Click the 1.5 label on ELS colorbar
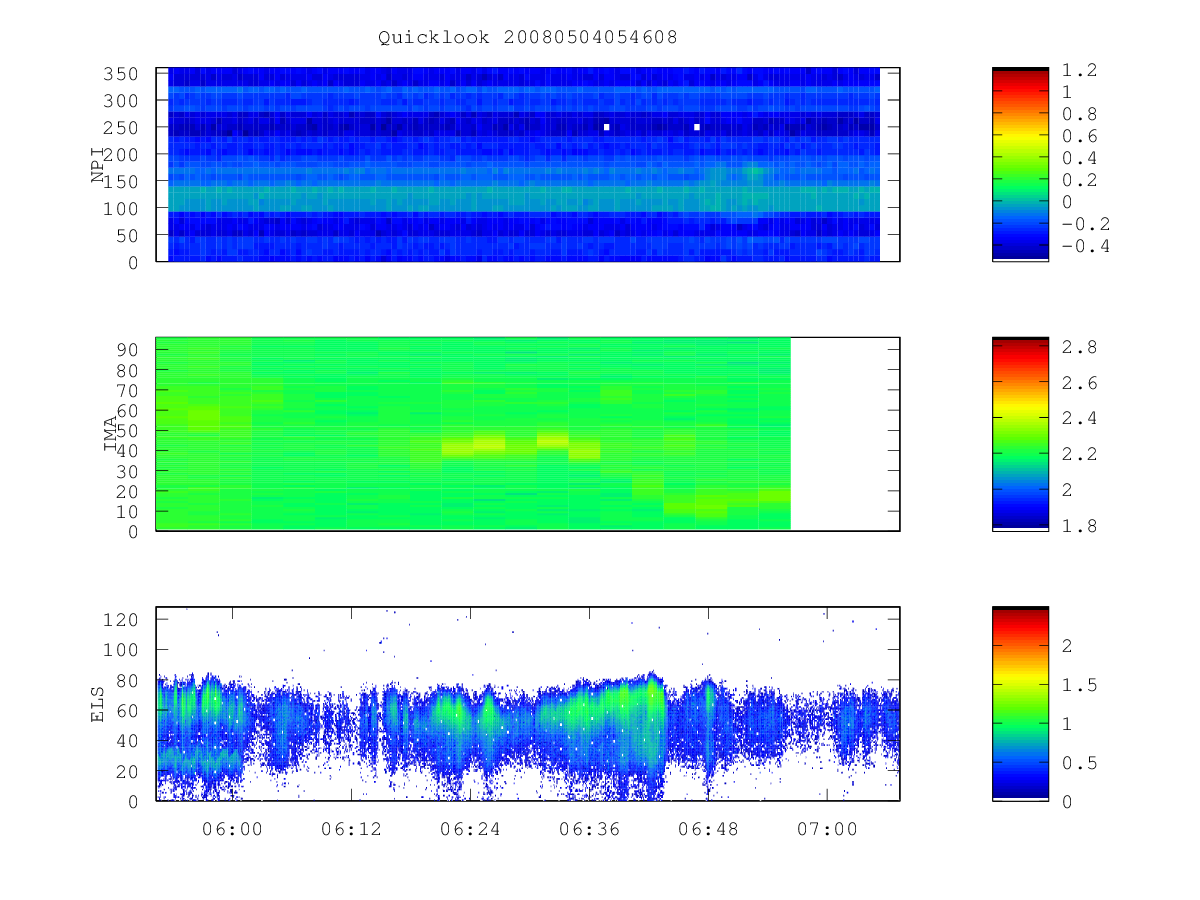 pyautogui.click(x=1079, y=685)
